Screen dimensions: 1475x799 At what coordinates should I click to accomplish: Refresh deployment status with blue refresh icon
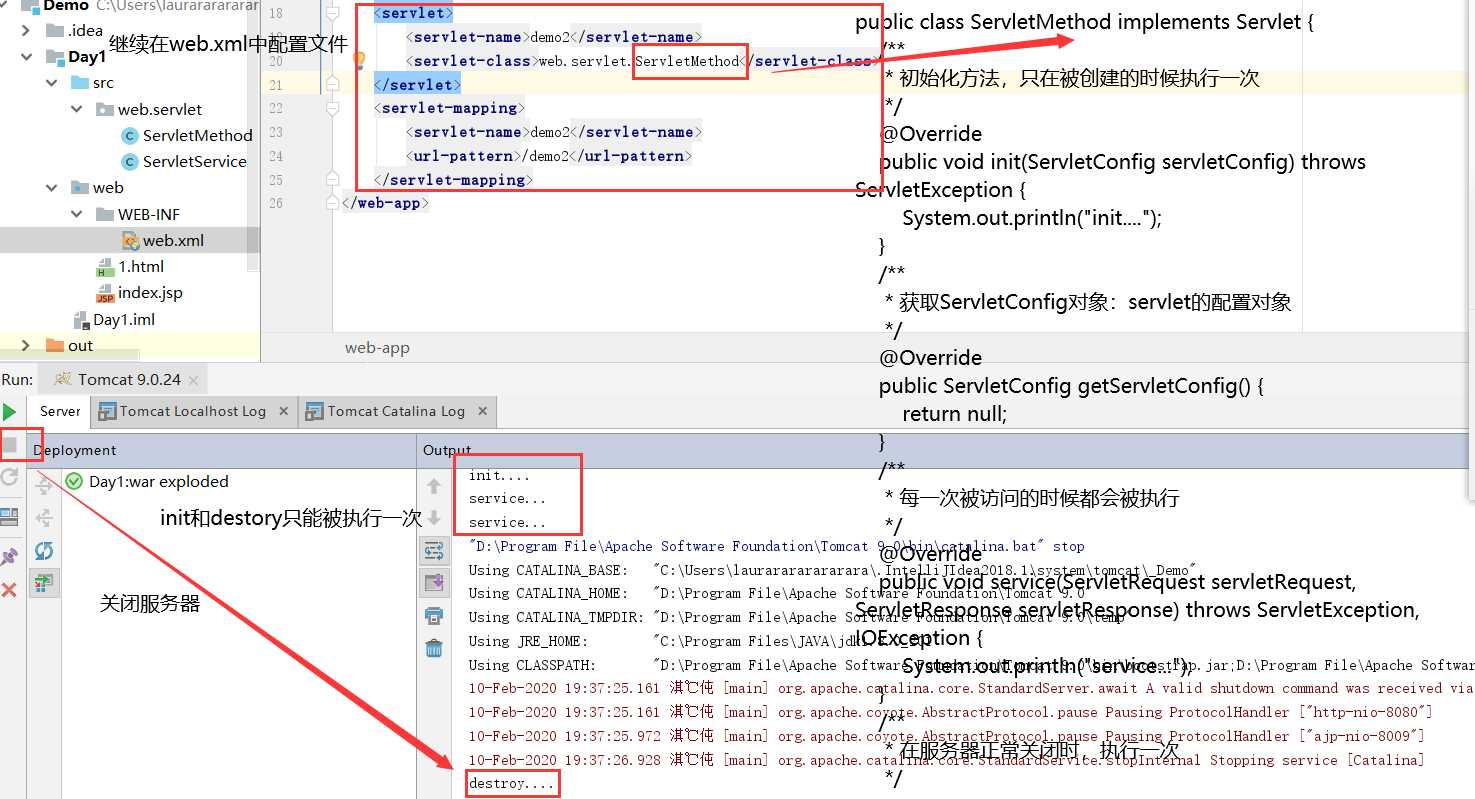point(44,551)
